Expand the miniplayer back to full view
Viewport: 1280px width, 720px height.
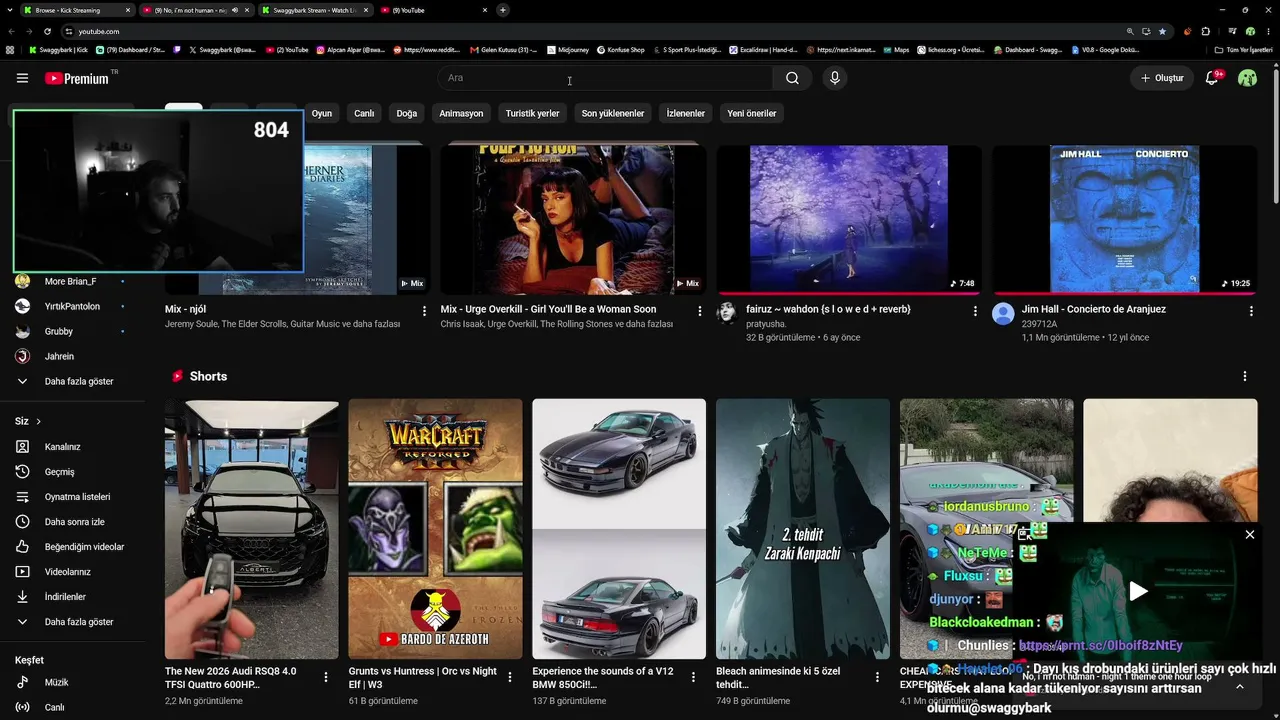click(x=1024, y=535)
